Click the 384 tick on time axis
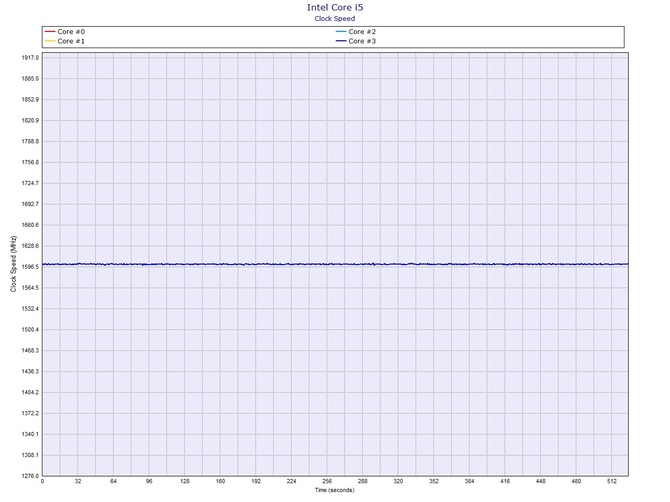This screenshot has height=502, width=670. point(469,481)
